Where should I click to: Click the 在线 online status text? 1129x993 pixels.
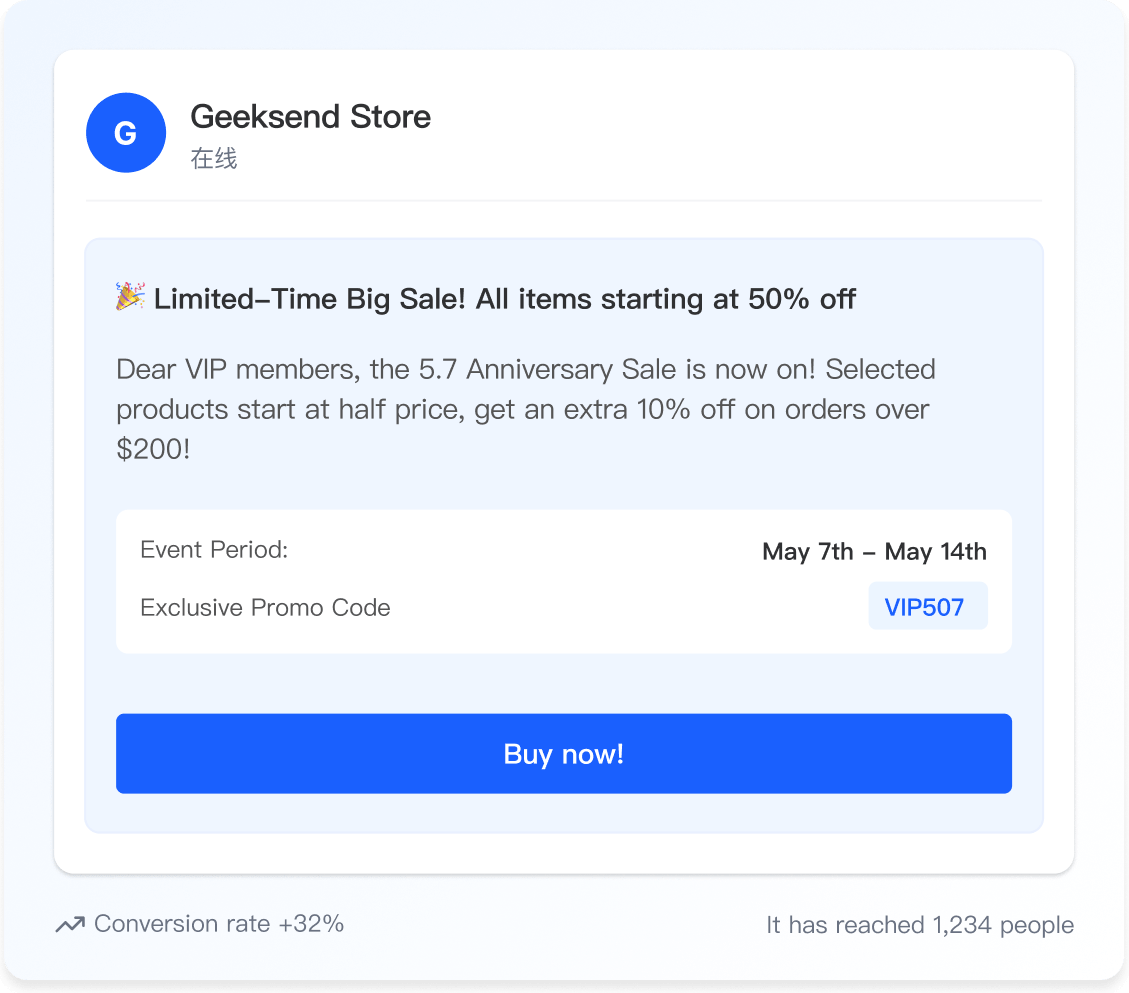(x=214, y=158)
